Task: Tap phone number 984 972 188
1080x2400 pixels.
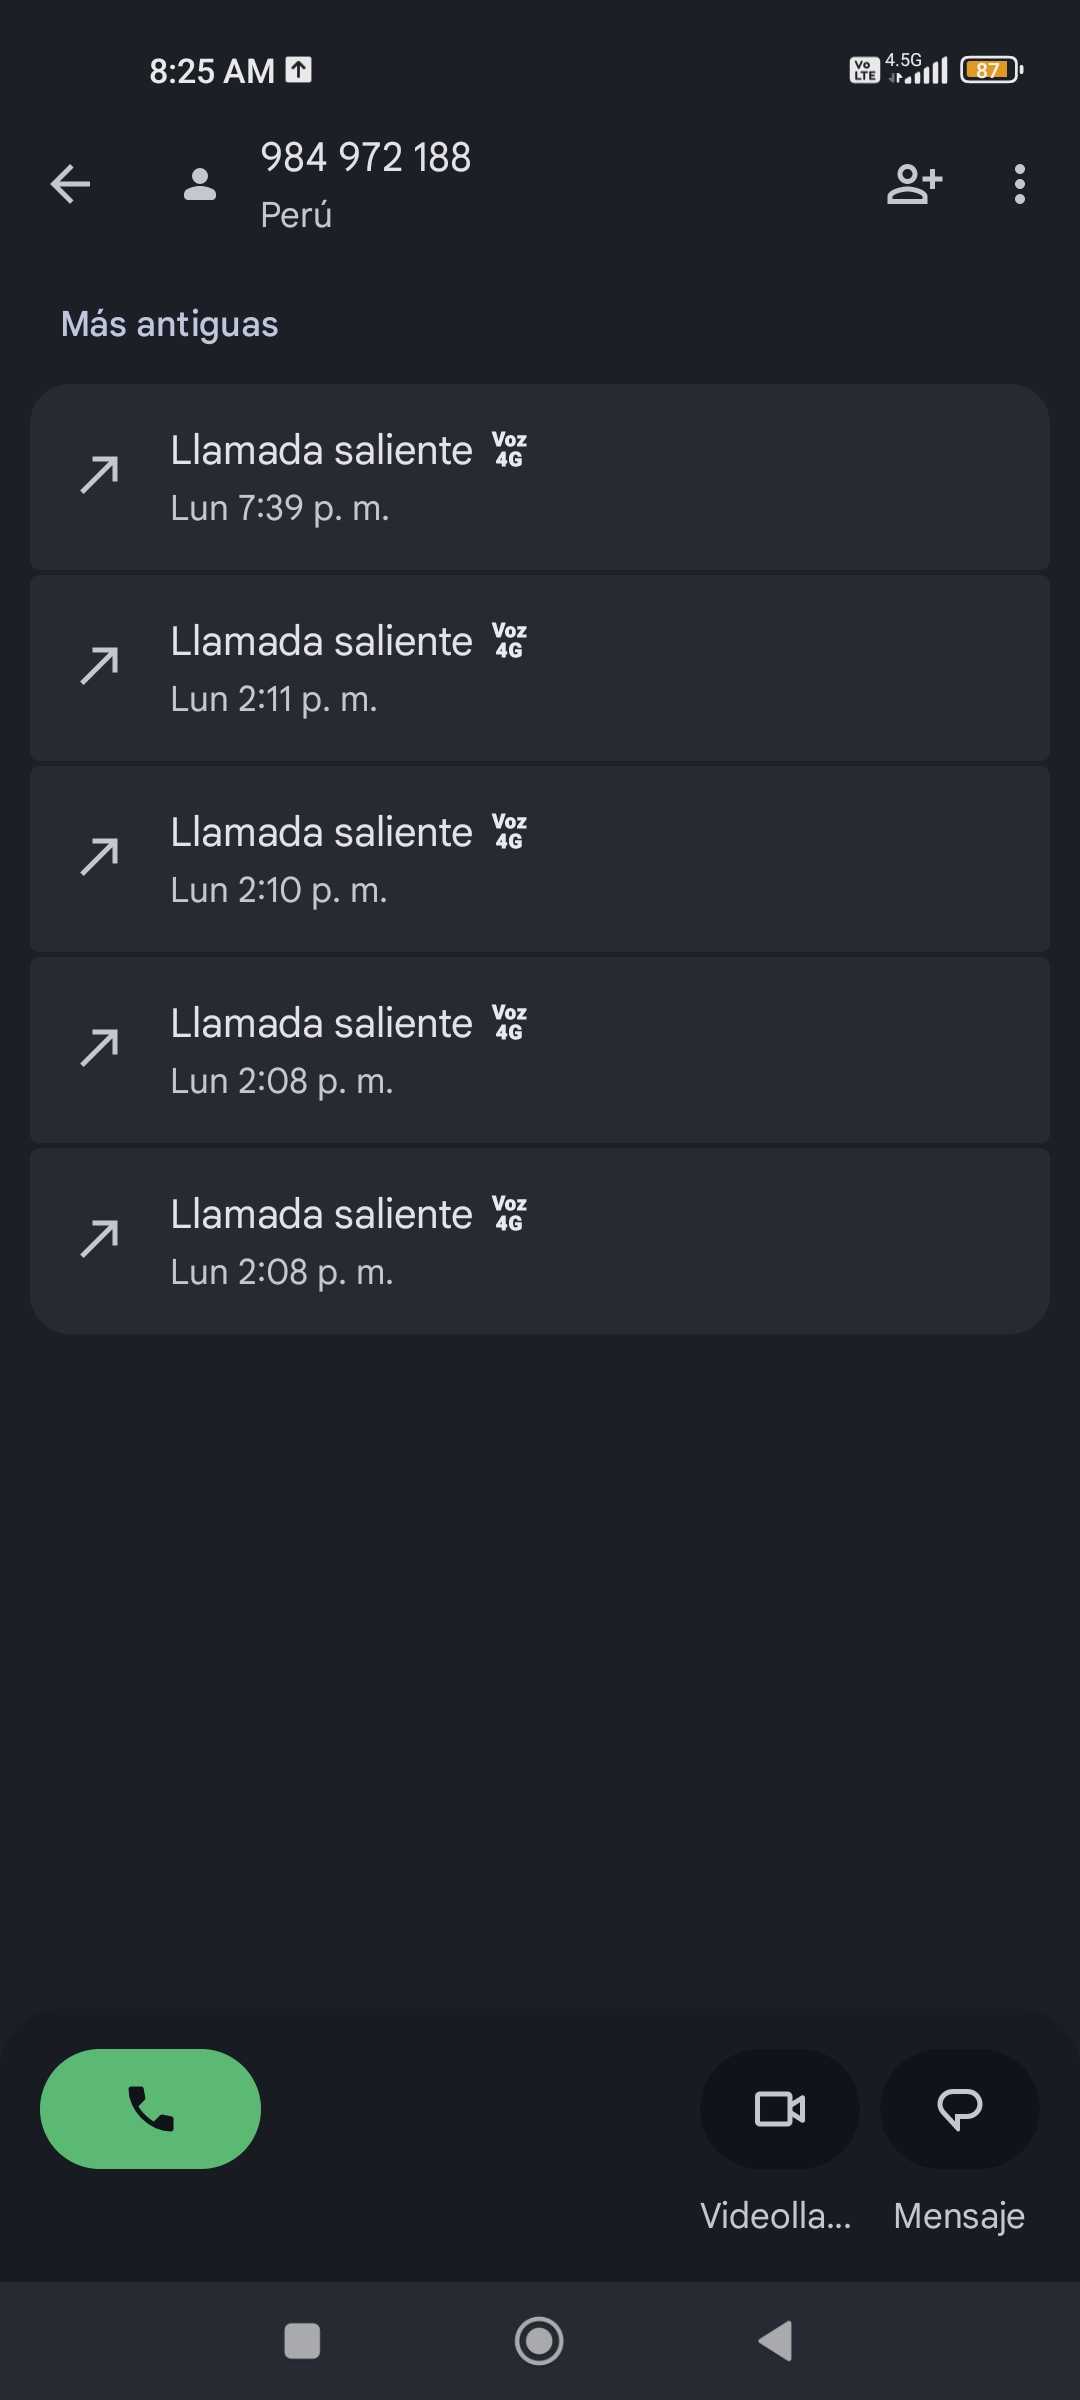Action: 365,157
